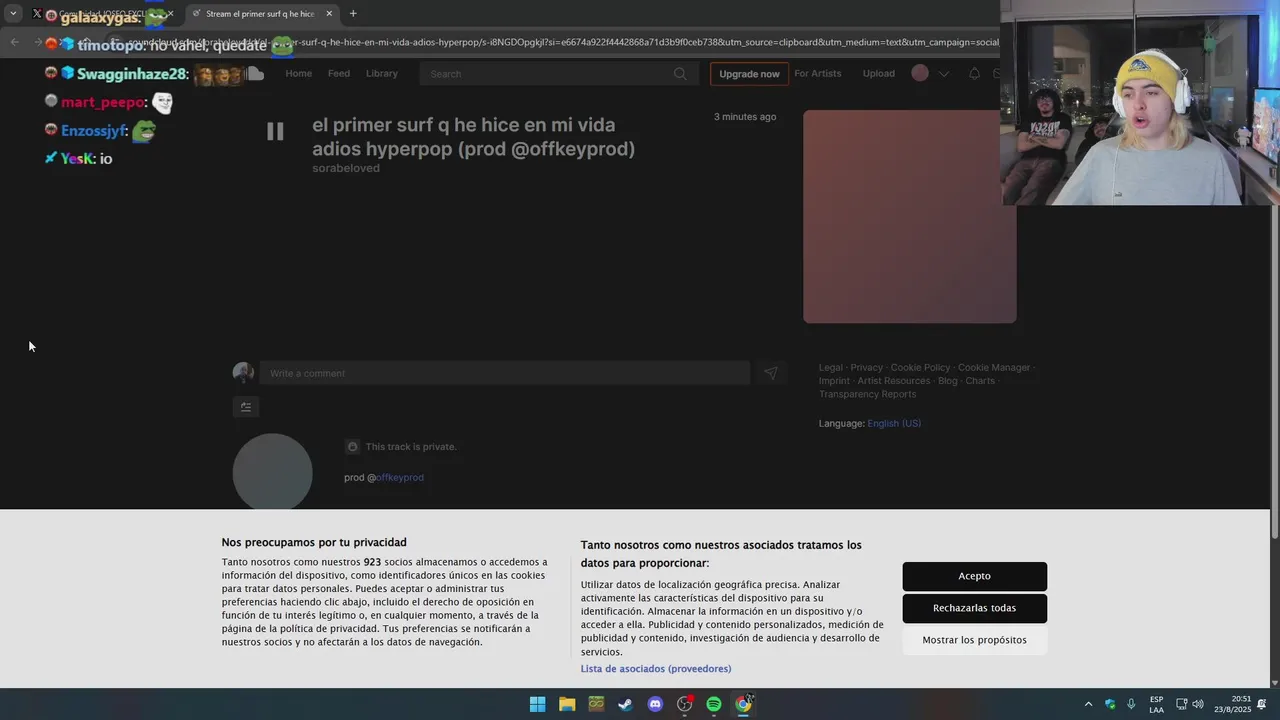
Task: Open SoundCloud search magnifier icon
Action: coord(680,74)
